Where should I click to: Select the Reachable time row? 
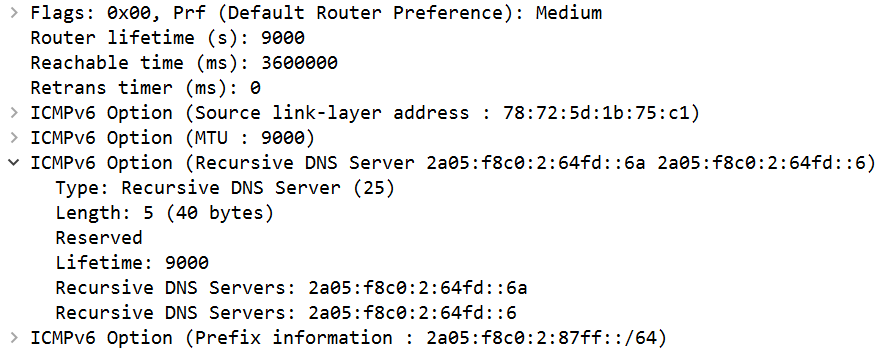(184, 63)
